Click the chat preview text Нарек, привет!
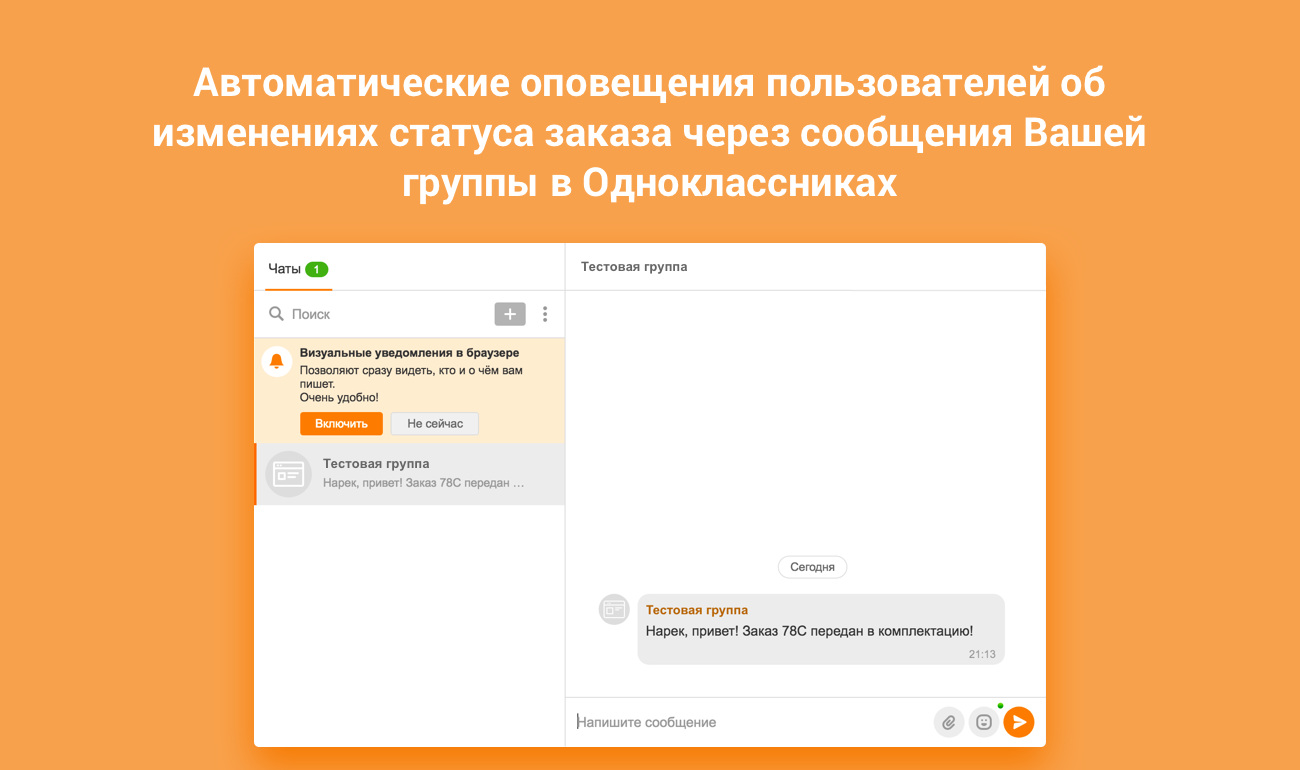The image size is (1300, 770). pos(423,483)
